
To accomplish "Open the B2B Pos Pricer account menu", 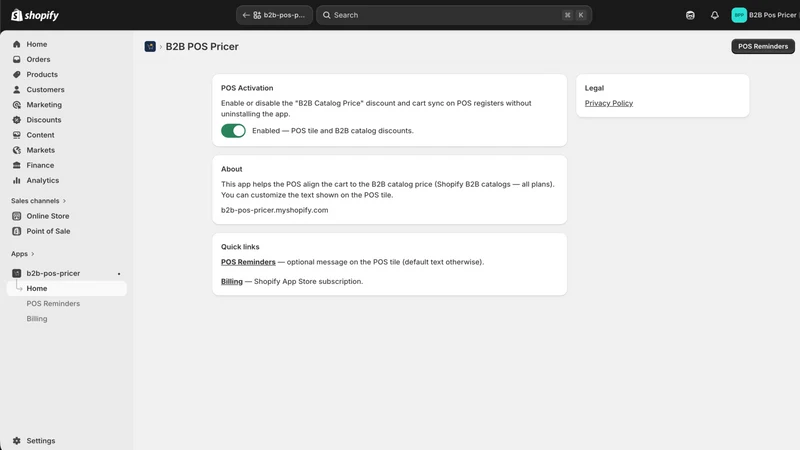I will [x=764, y=15].
